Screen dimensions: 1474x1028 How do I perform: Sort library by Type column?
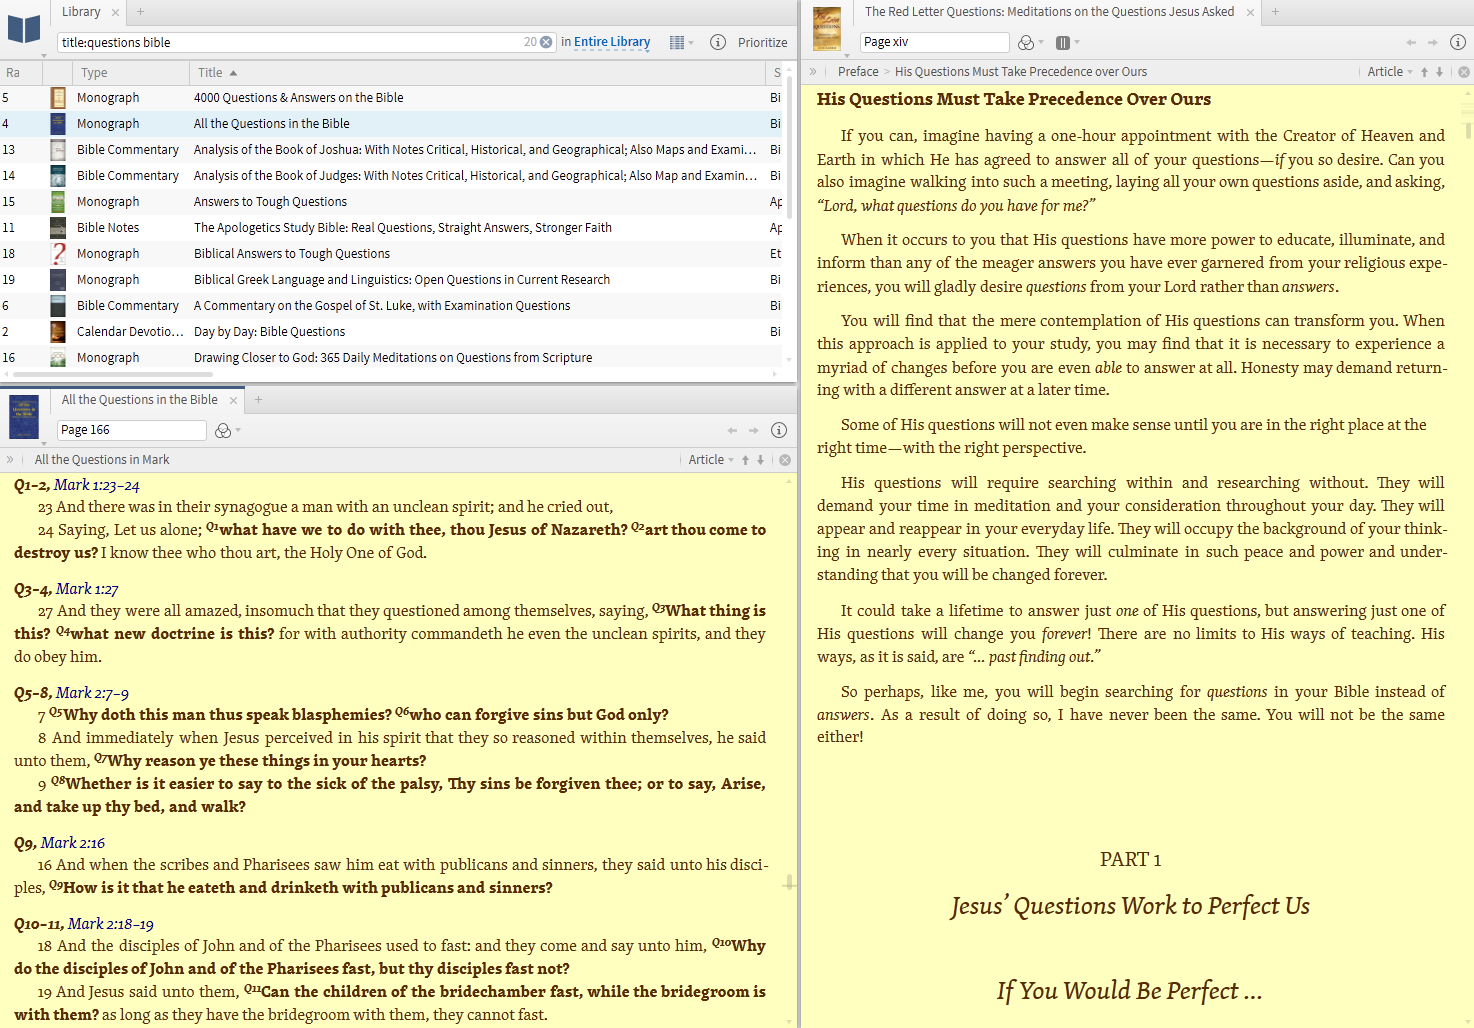click(94, 72)
